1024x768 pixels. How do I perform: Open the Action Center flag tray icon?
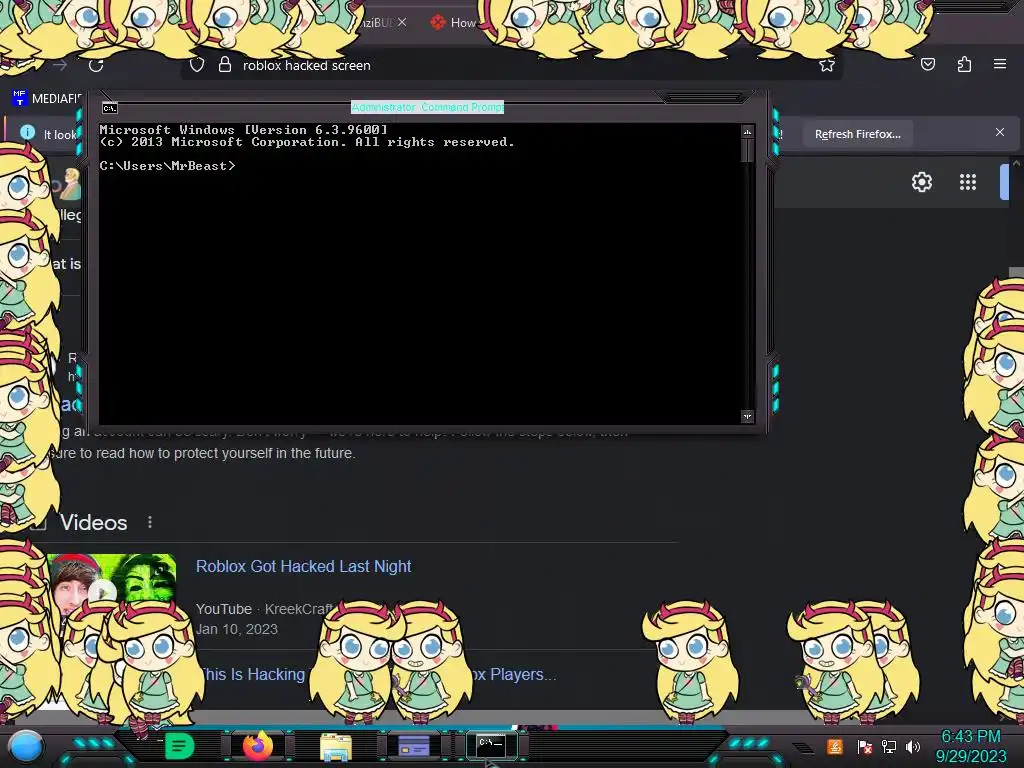(864, 746)
